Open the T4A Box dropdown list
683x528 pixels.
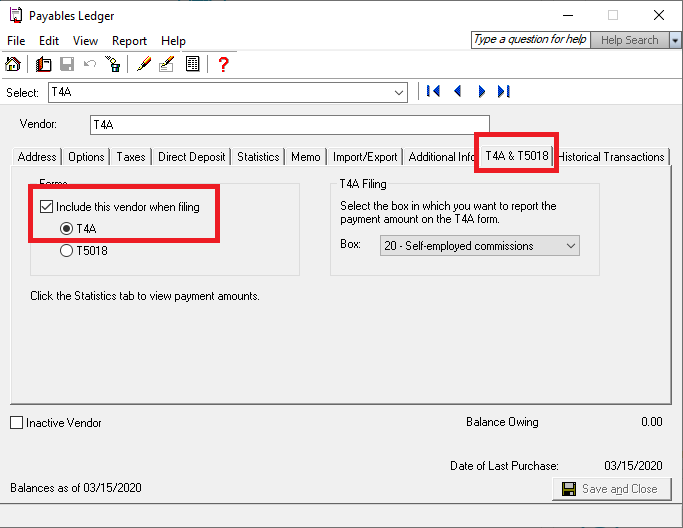point(571,246)
